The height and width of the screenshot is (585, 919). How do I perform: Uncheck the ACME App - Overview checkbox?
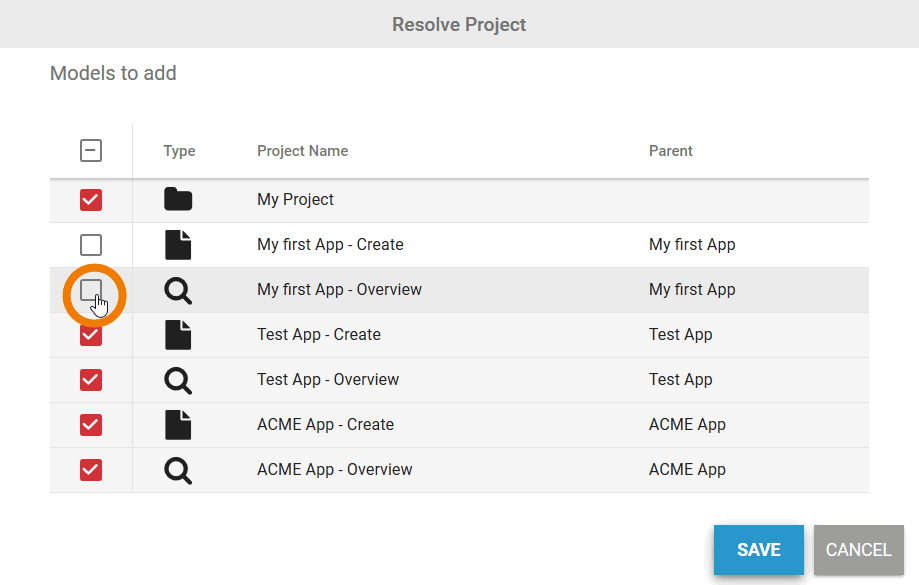click(x=90, y=469)
